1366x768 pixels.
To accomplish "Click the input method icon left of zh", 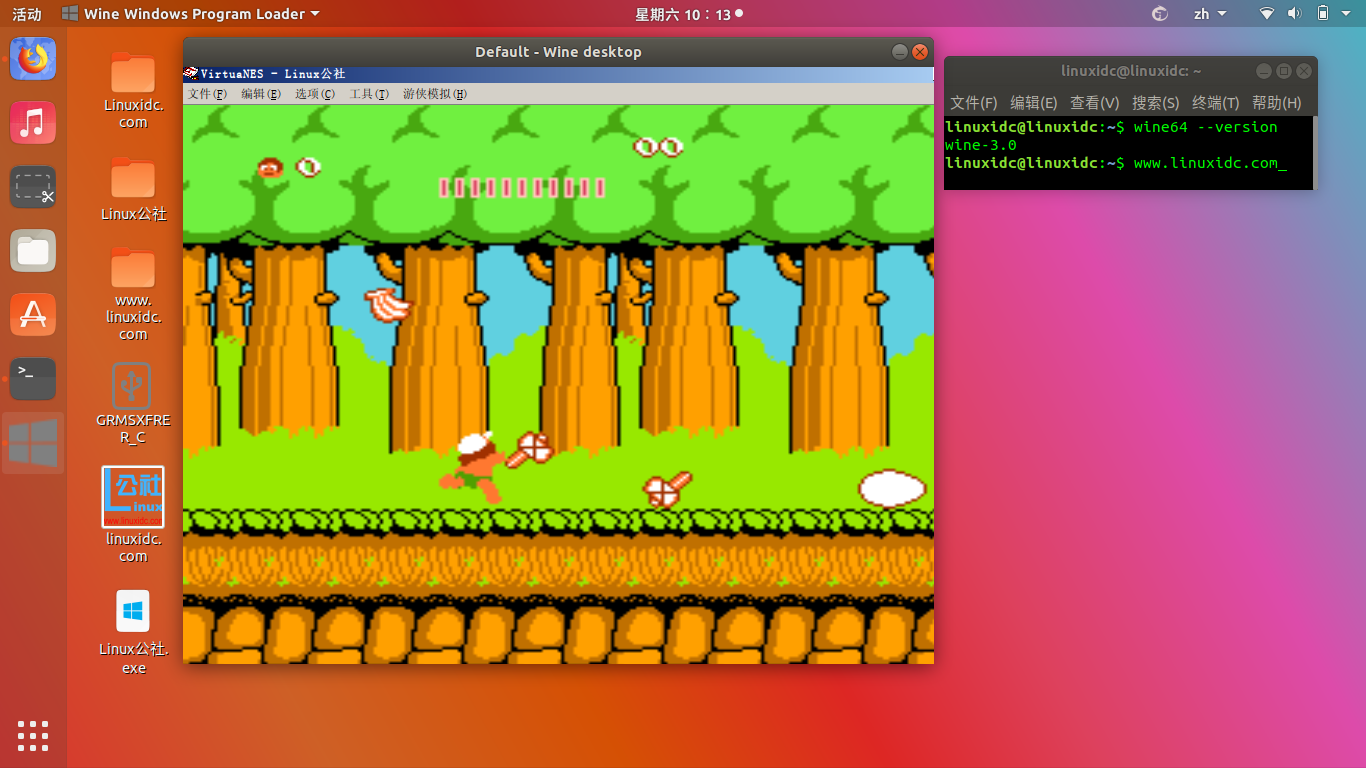I will pos(1160,14).
